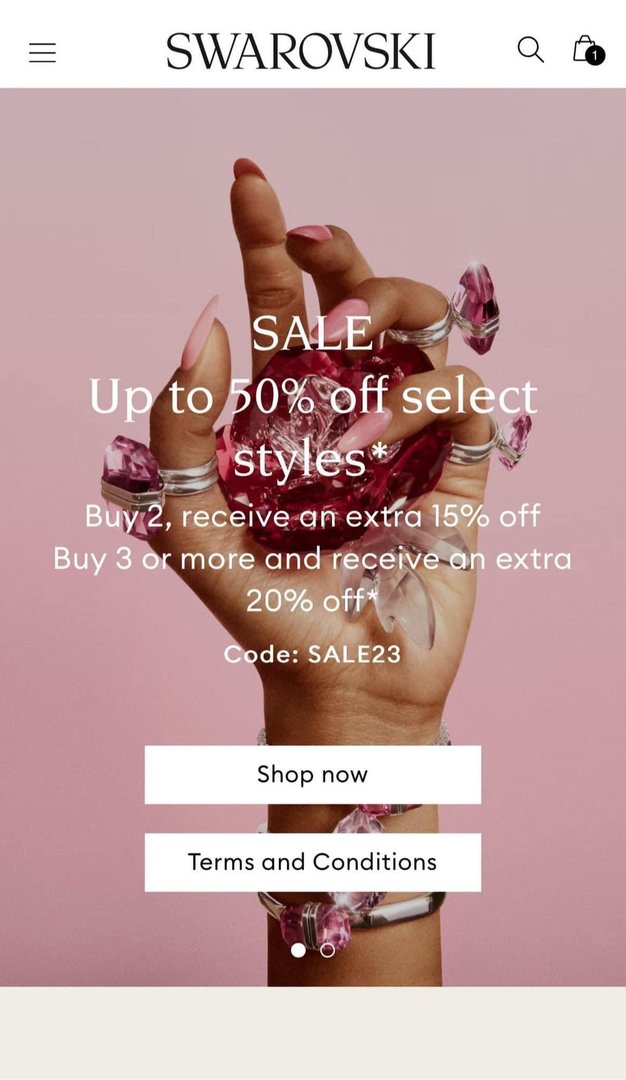Click the Code: SALE23 promo text
626x1080 pixels.
[312, 653]
